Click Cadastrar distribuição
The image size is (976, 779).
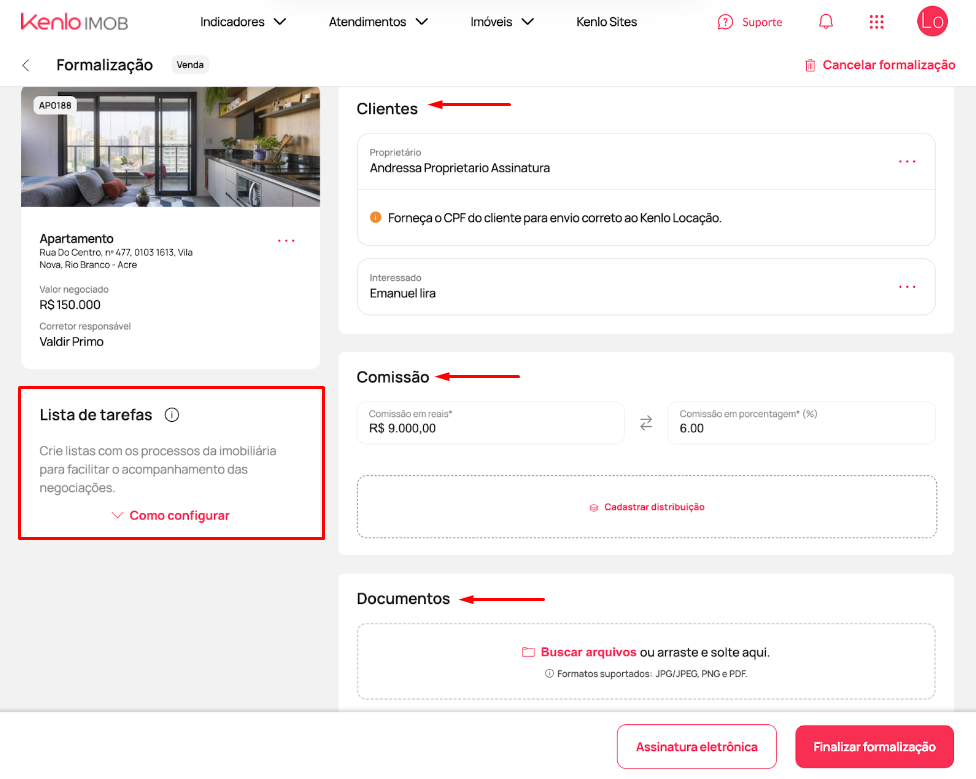coord(654,507)
